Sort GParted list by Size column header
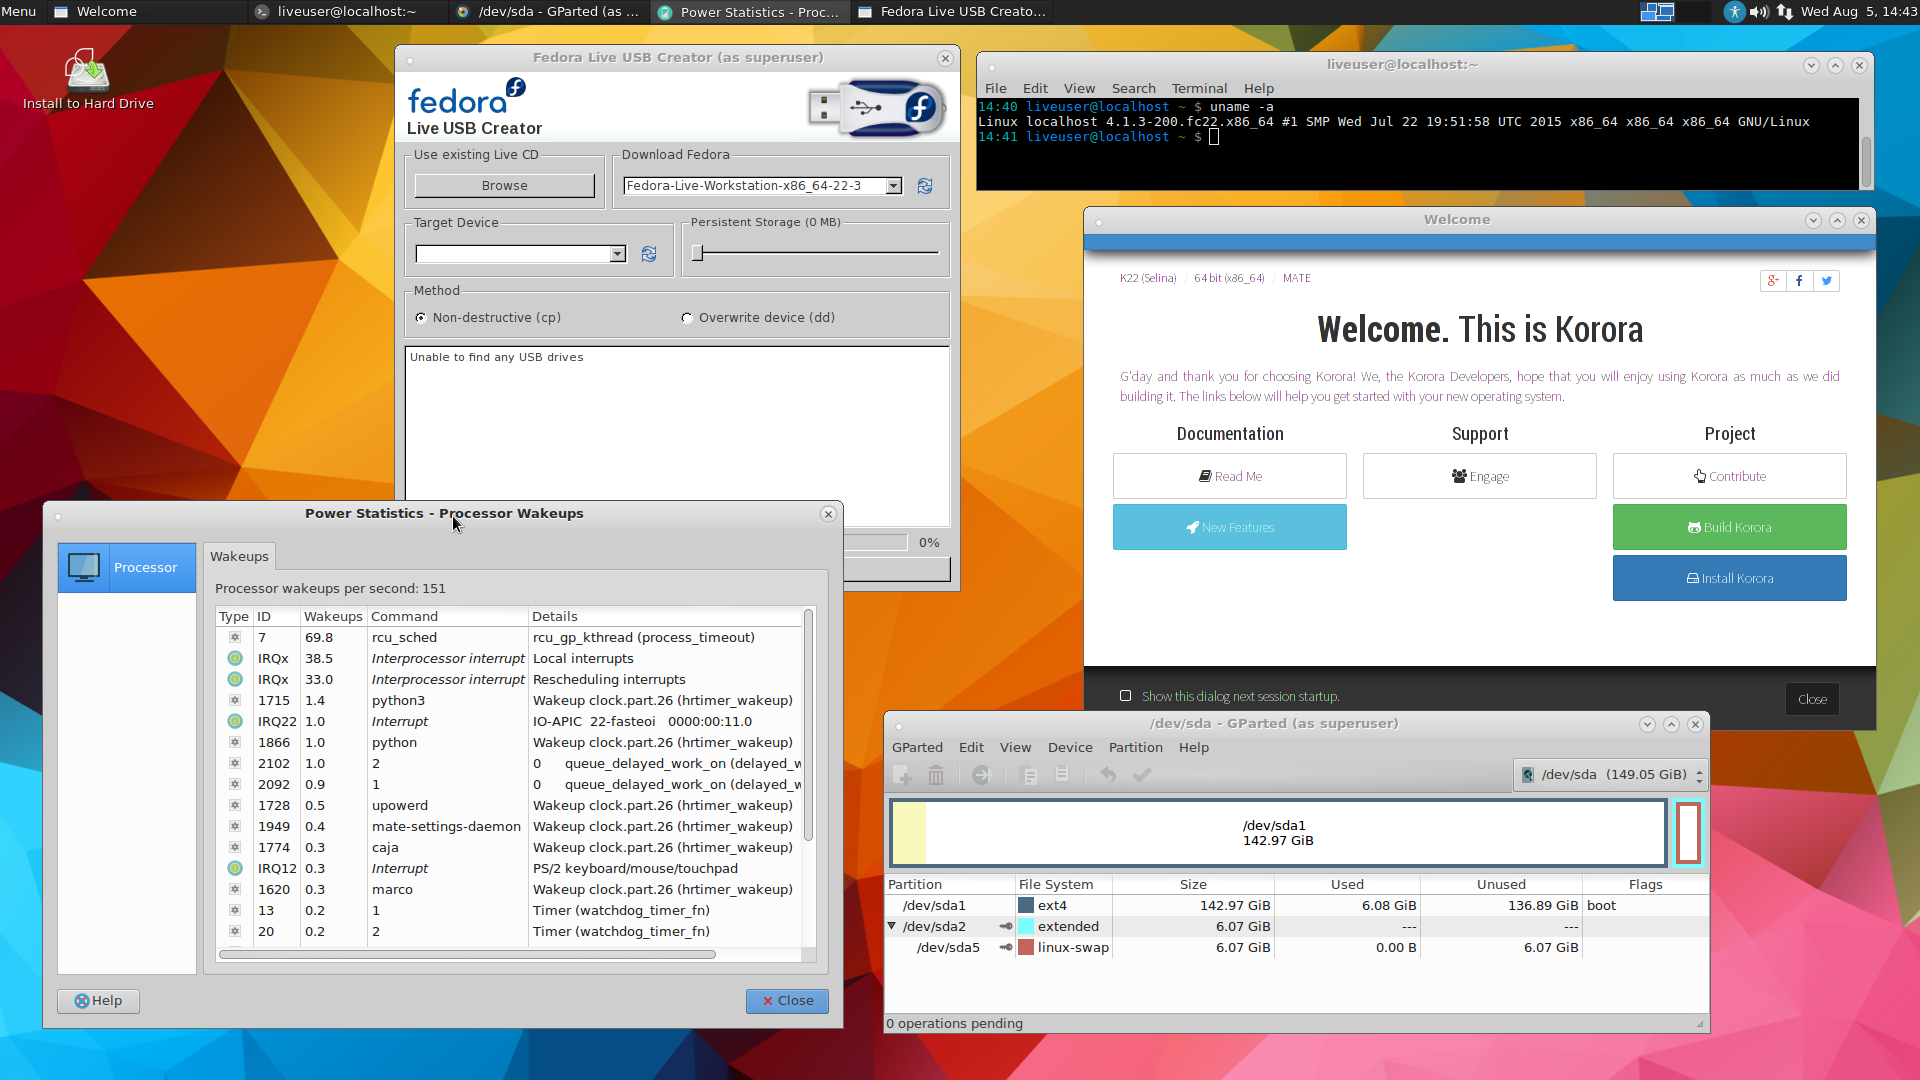 click(1193, 884)
